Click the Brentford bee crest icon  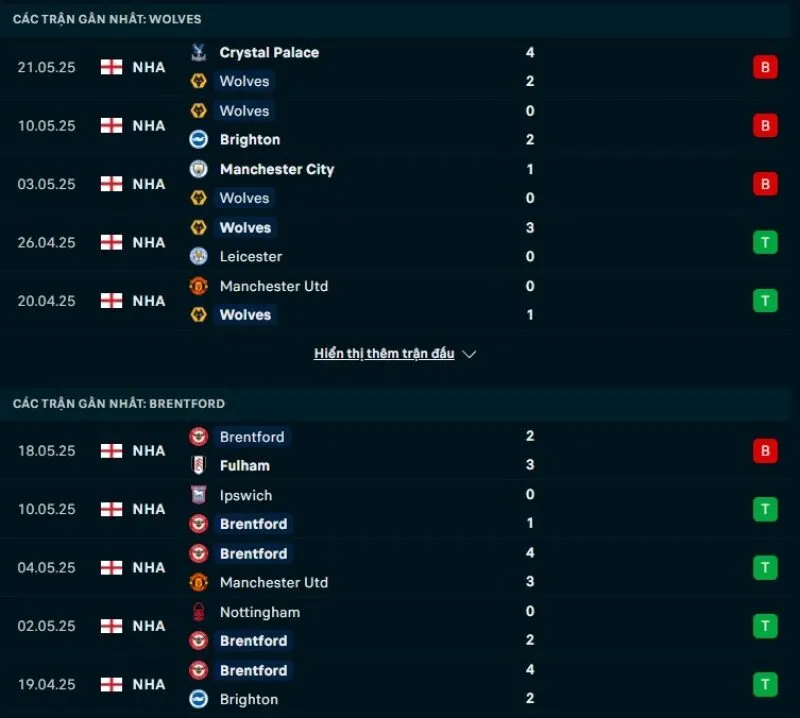tap(198, 437)
